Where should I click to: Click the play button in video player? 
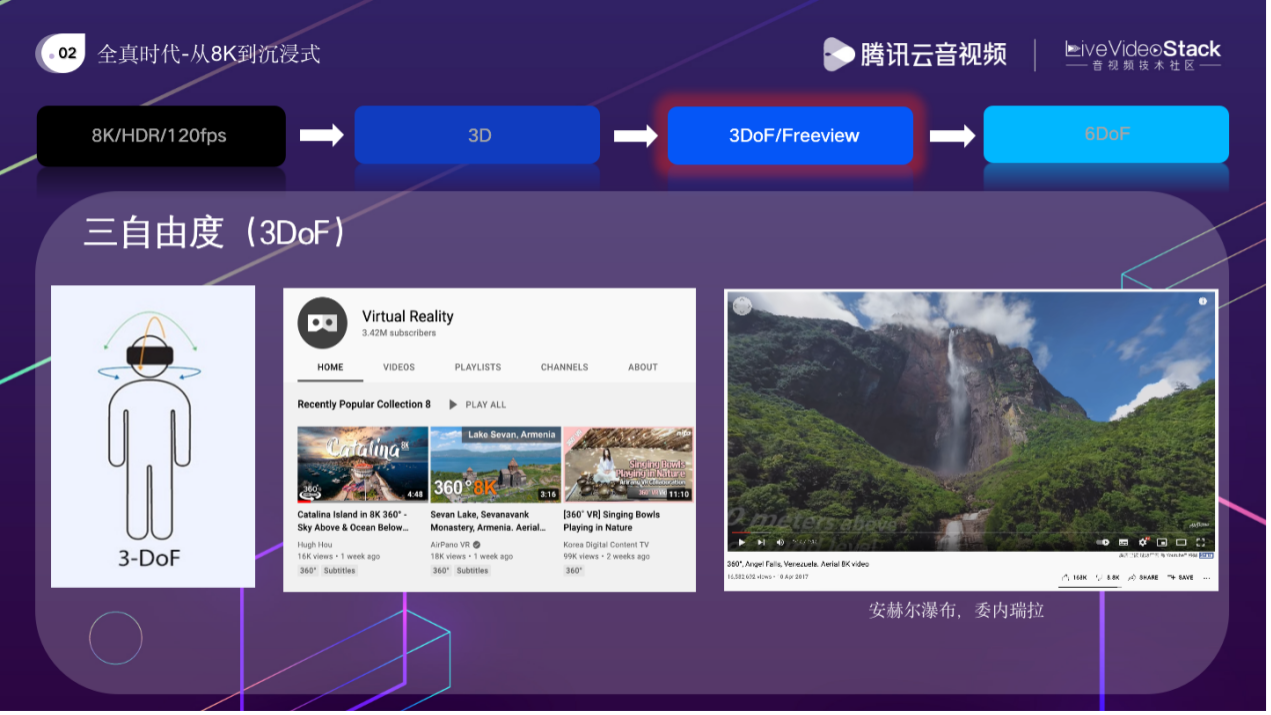pyautogui.click(x=741, y=542)
